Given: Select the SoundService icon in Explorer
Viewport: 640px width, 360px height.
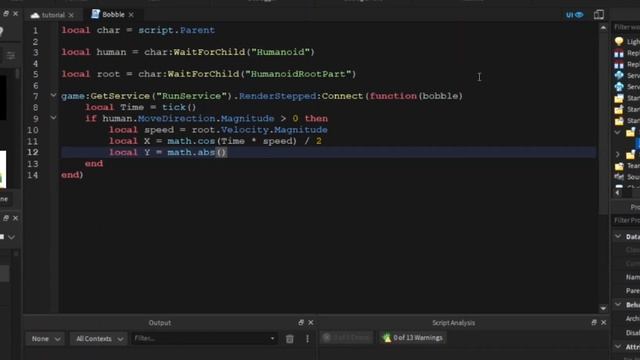Looking at the screenshot, I should point(619,177).
